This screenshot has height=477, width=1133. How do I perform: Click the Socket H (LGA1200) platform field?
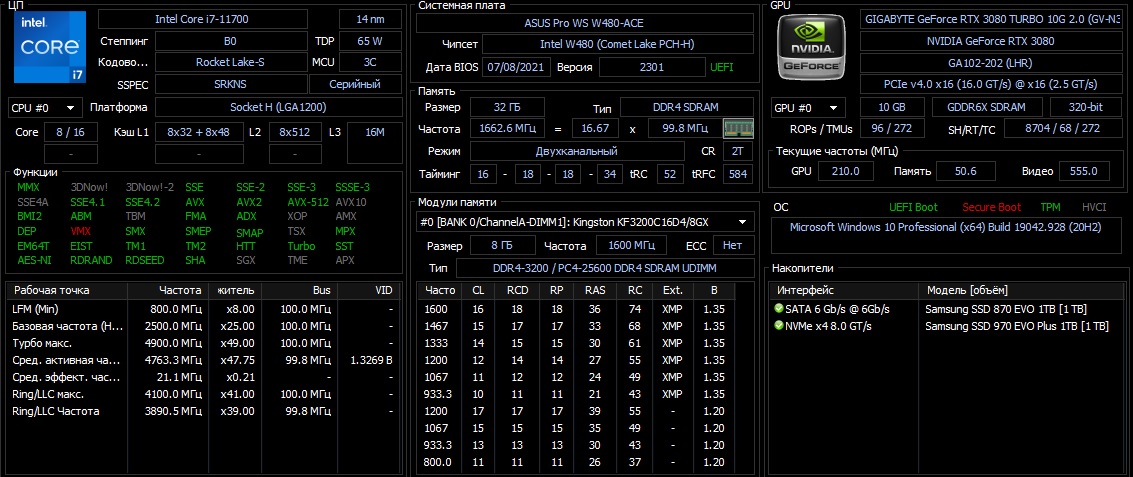click(278, 108)
